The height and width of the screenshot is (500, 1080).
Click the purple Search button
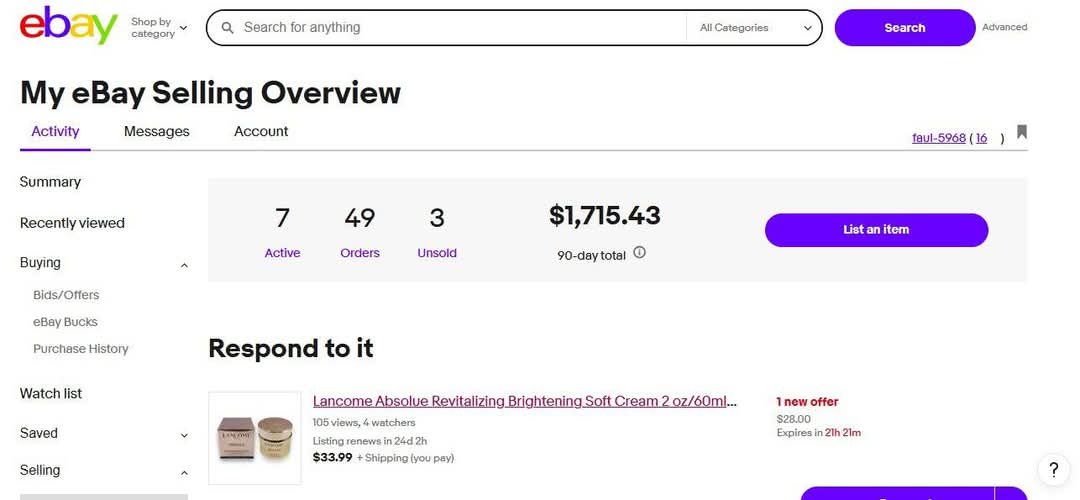click(x=904, y=28)
